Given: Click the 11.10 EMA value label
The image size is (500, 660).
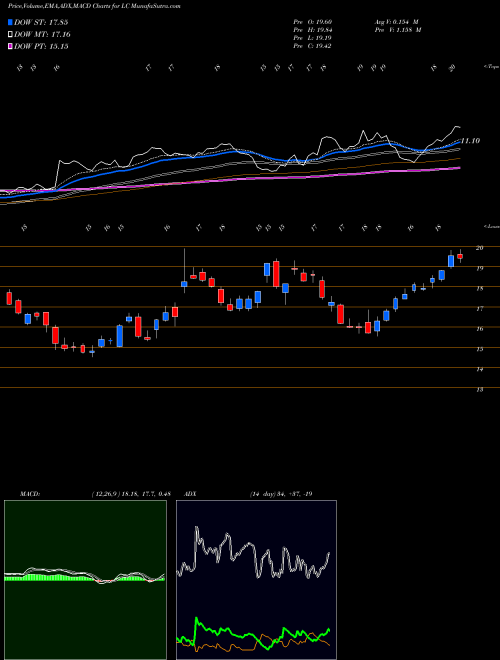Looking at the screenshot, I should 471,141.
